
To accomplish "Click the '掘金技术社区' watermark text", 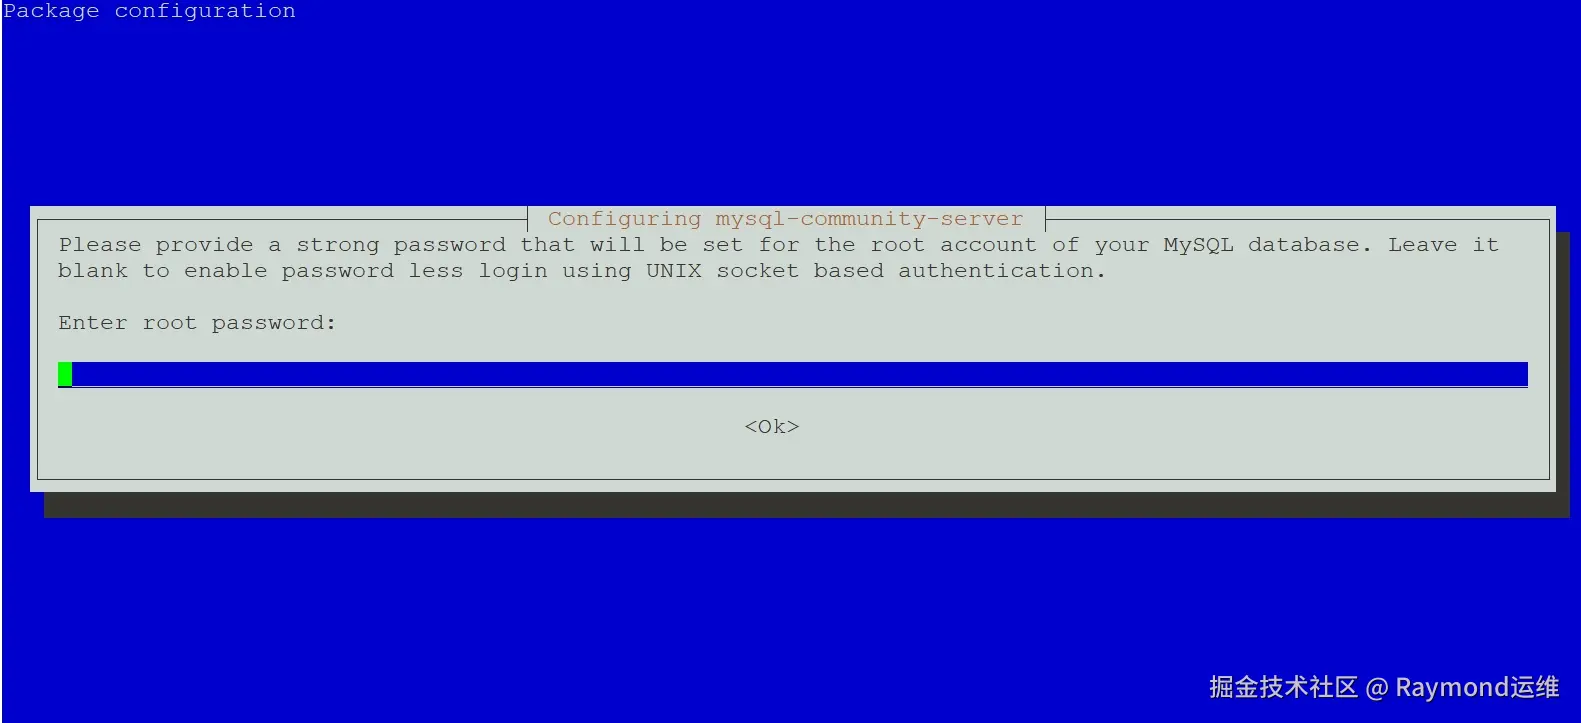I will pyautogui.click(x=1283, y=687).
